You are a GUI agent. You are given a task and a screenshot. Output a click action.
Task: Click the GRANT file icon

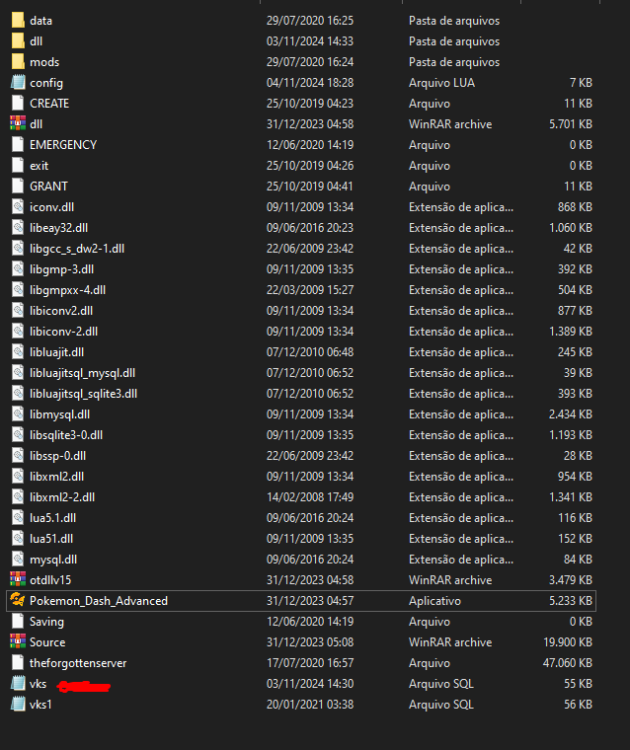click(18, 186)
